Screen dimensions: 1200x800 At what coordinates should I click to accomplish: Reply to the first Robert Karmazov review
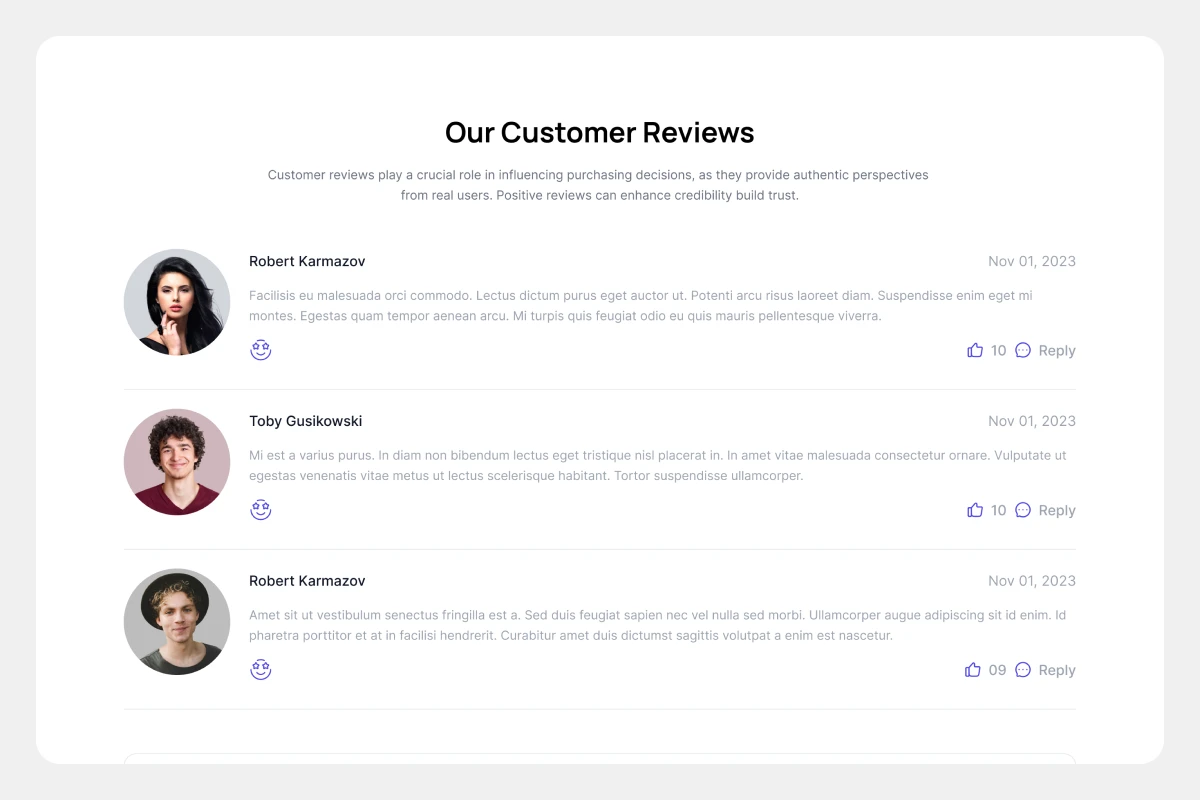click(x=1056, y=351)
